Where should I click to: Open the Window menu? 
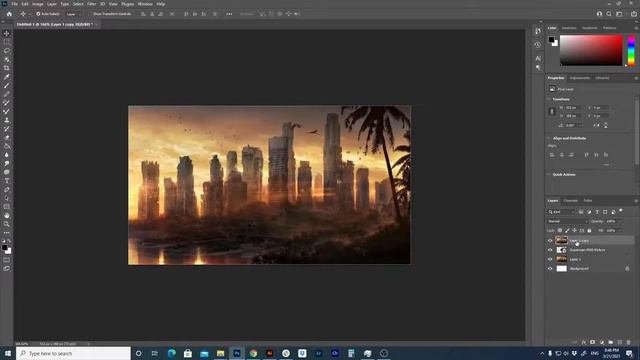tap(145, 4)
